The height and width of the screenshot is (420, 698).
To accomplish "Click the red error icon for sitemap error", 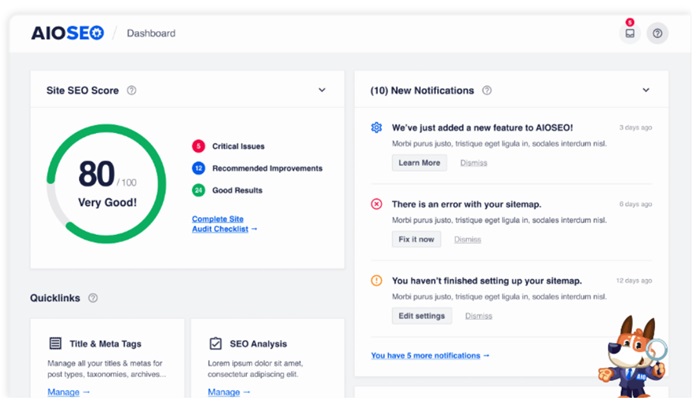I will tap(377, 204).
